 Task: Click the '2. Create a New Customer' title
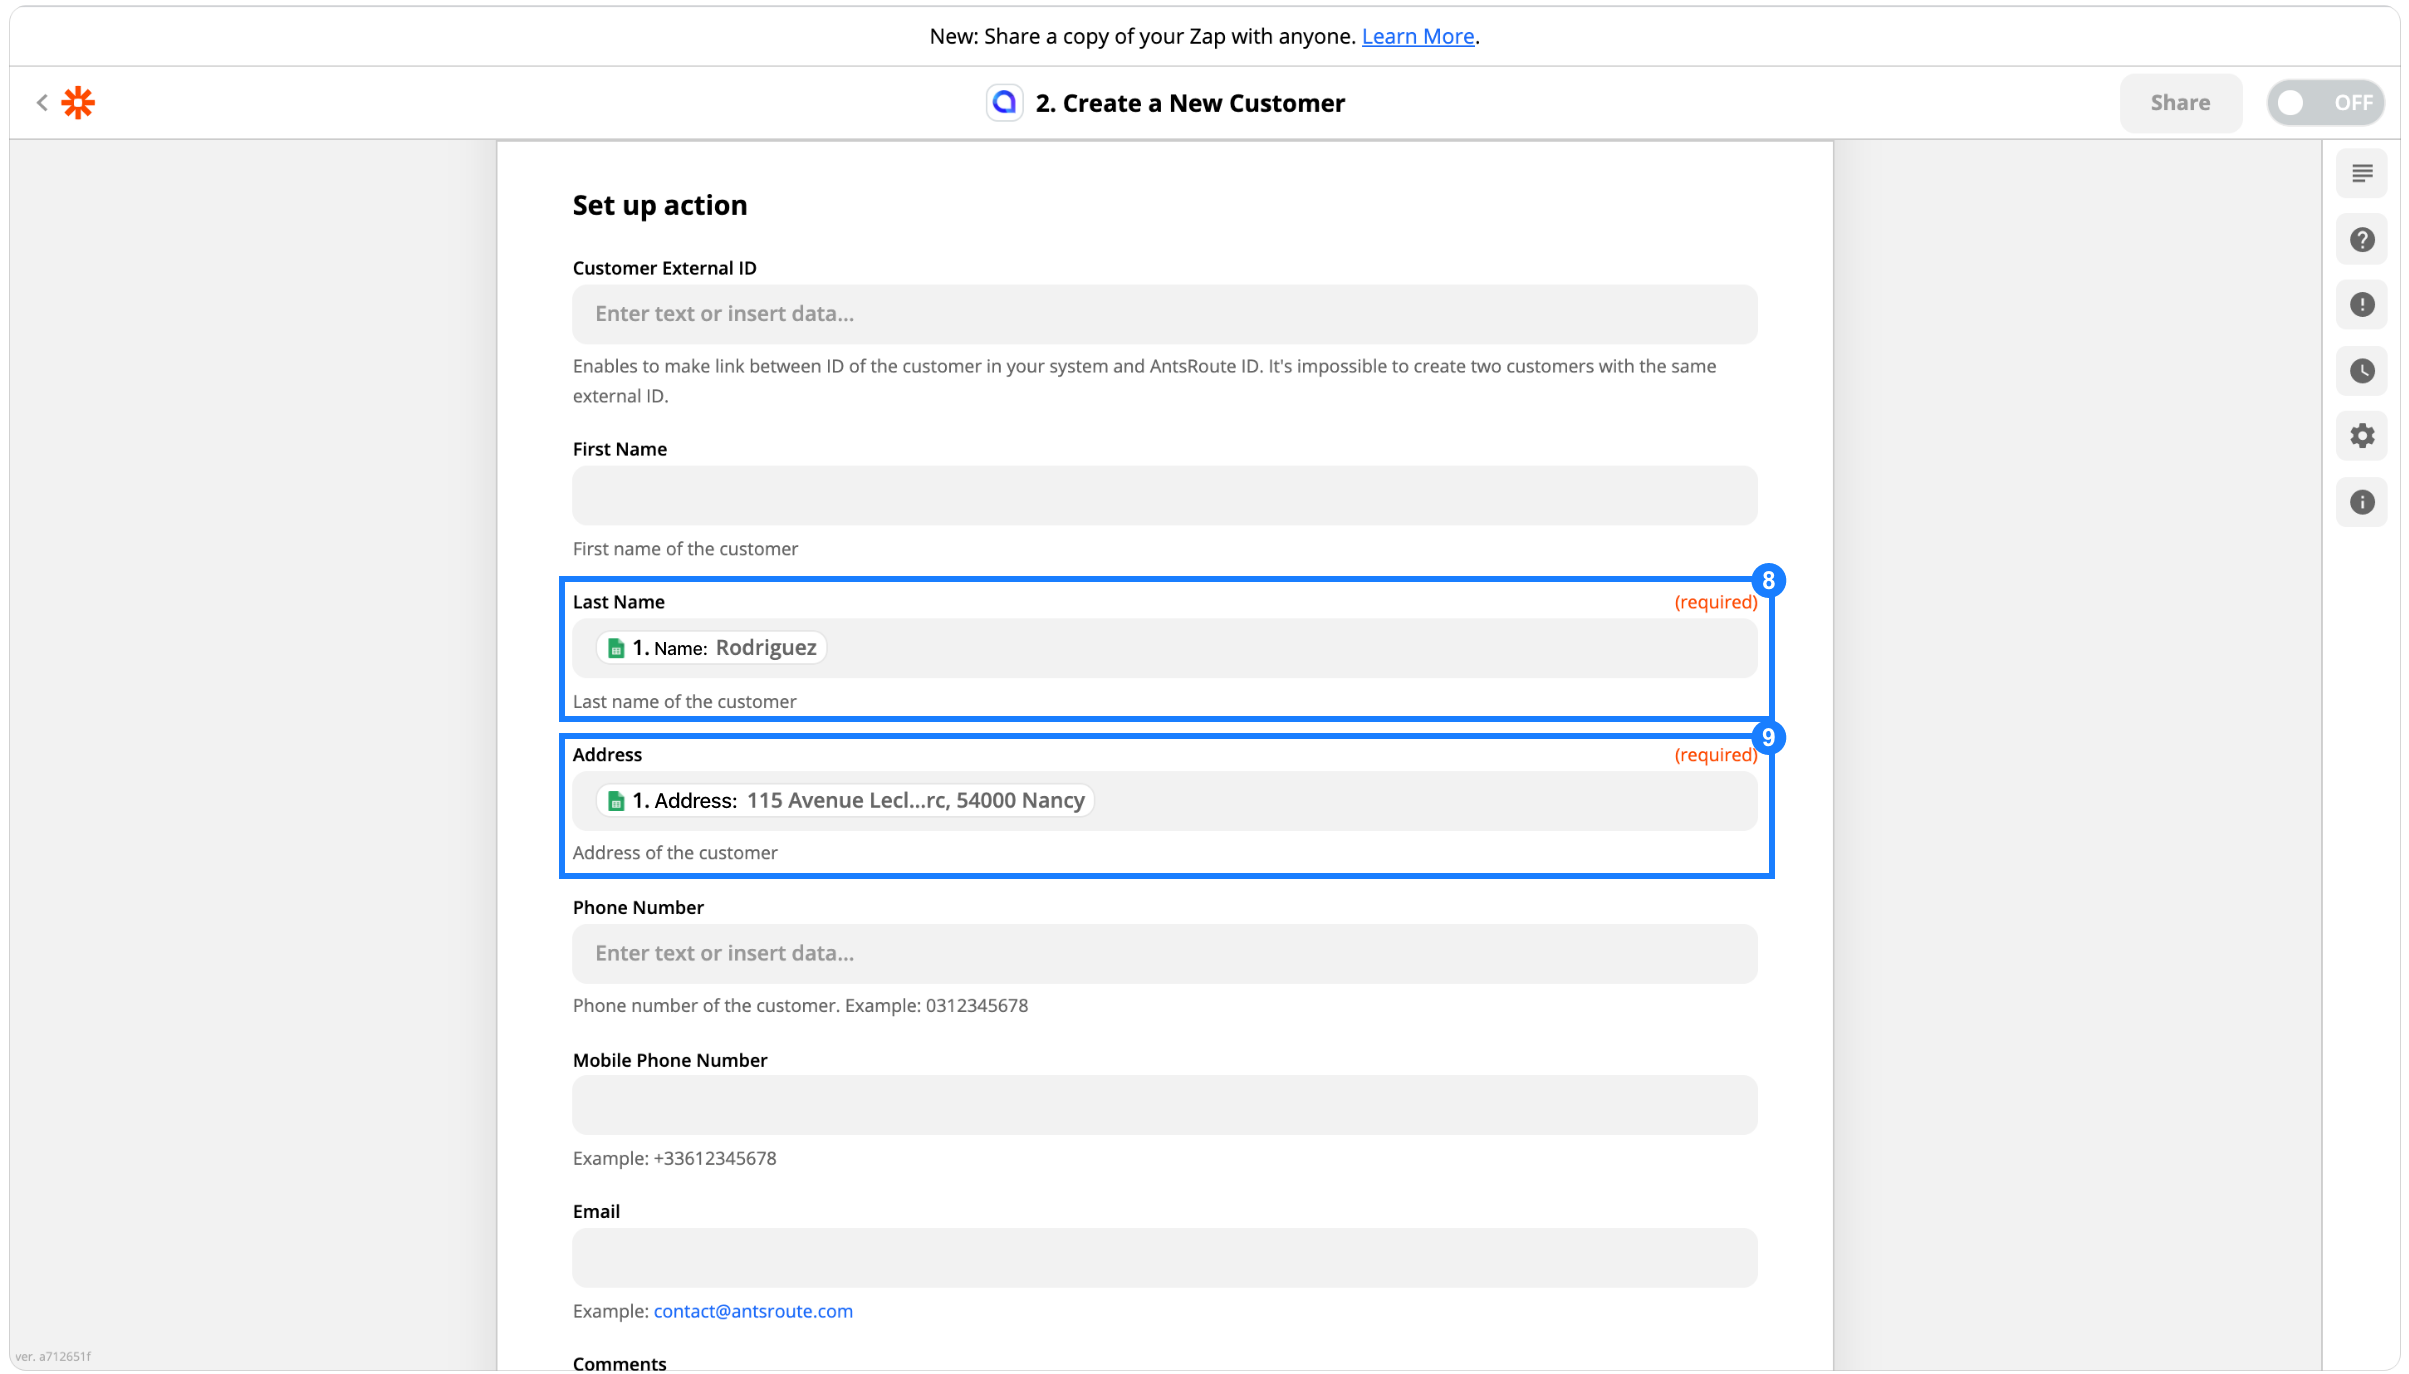click(1190, 103)
